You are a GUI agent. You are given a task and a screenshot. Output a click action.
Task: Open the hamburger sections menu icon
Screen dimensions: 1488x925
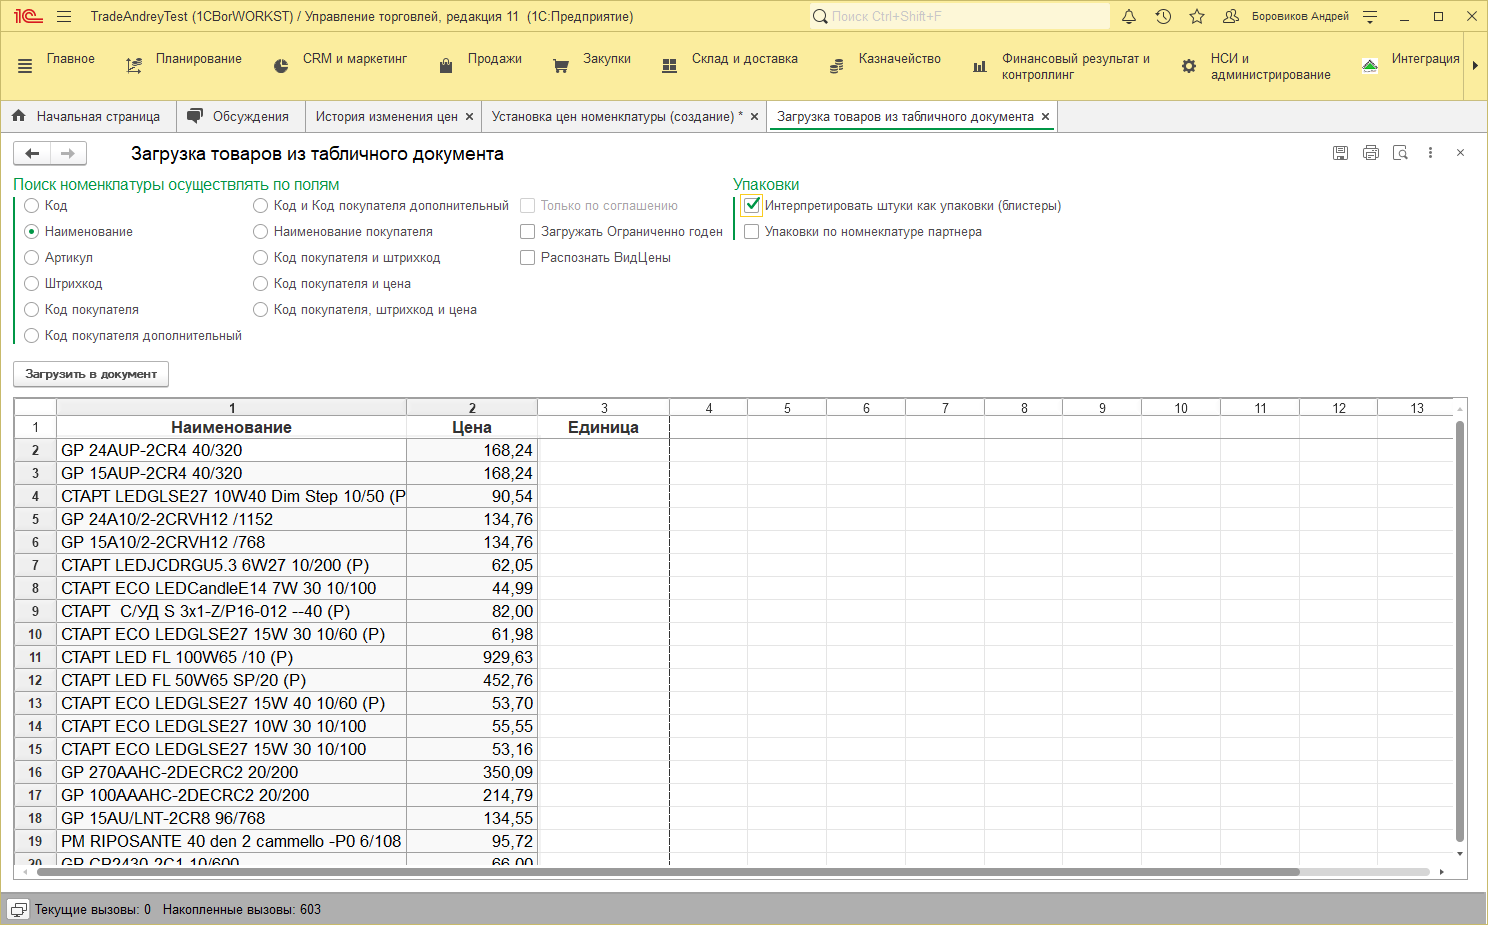pyautogui.click(x=25, y=66)
